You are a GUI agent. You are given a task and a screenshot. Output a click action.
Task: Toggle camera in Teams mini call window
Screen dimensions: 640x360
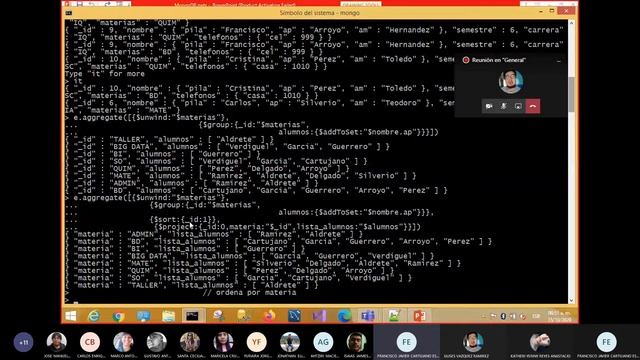click(x=489, y=106)
